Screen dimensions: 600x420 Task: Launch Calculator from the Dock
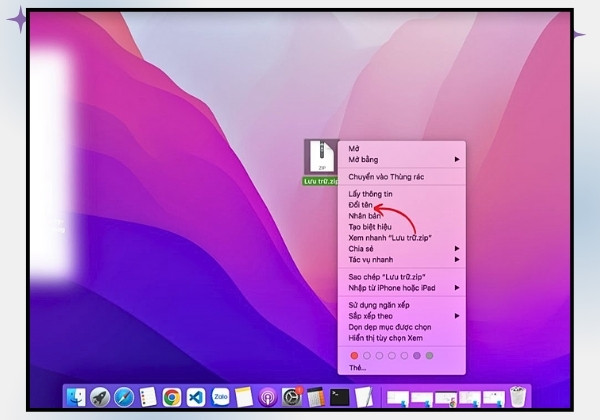coord(316,397)
